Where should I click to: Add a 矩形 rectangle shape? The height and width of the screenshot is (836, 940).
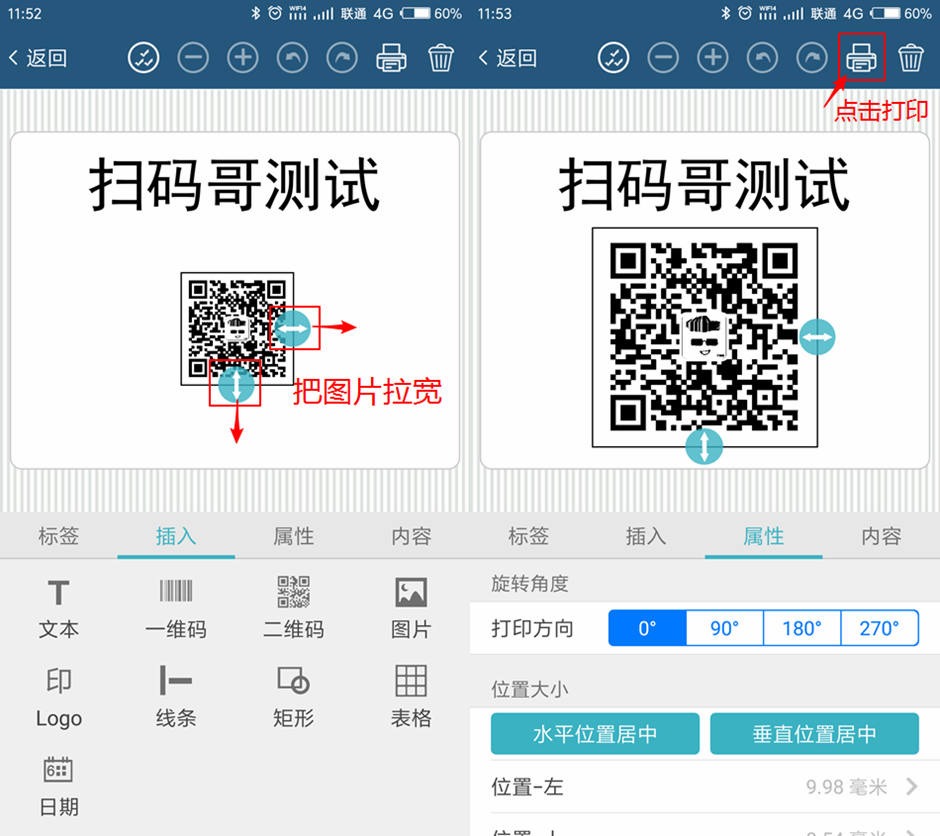click(293, 697)
